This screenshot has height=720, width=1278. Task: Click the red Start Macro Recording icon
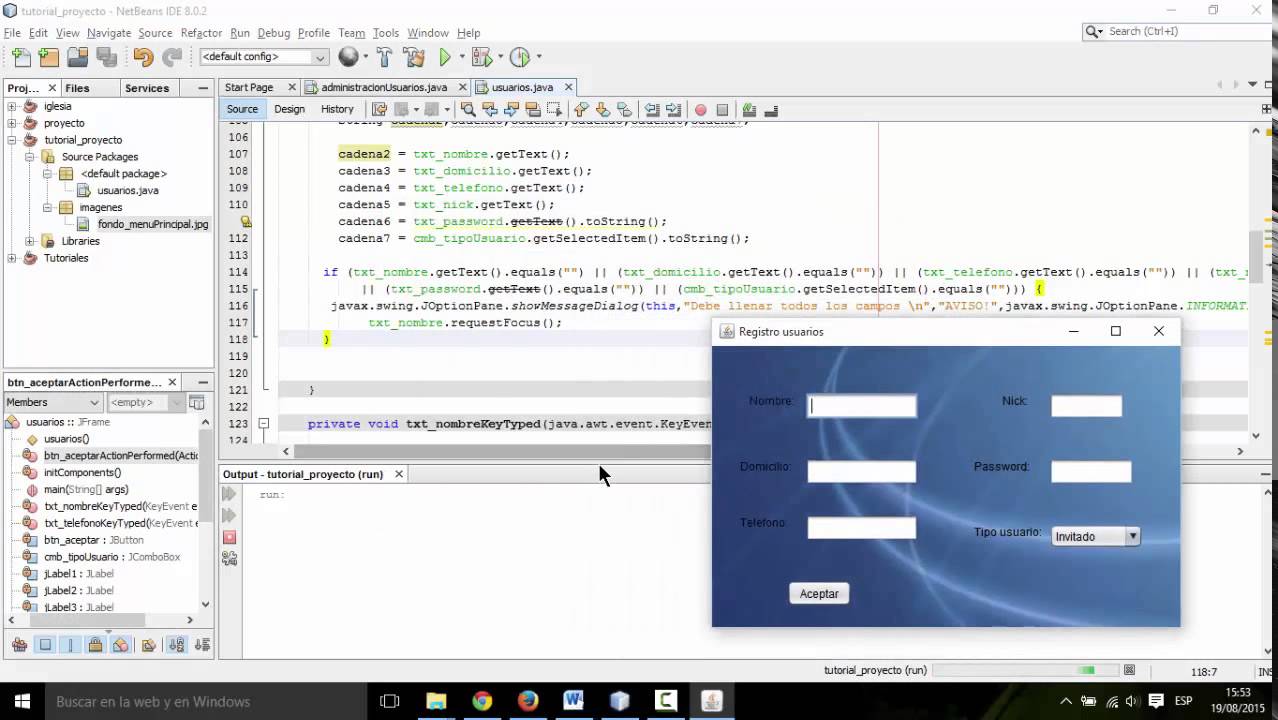[700, 109]
